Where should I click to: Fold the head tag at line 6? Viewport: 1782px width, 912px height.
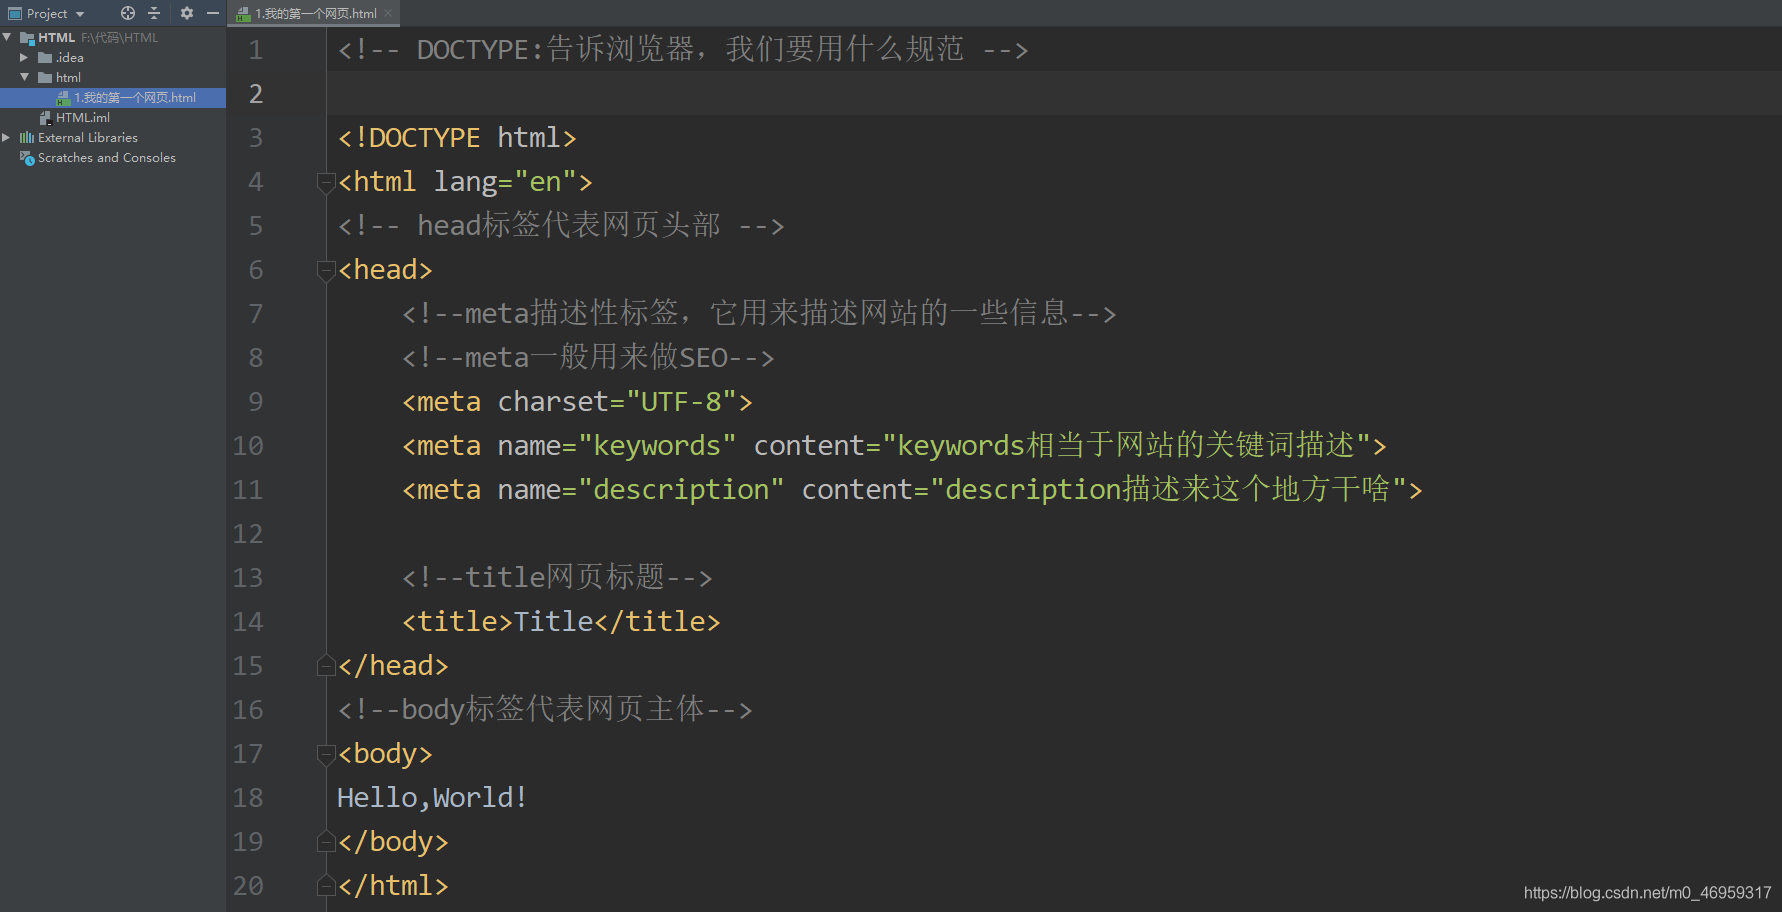[x=325, y=270]
